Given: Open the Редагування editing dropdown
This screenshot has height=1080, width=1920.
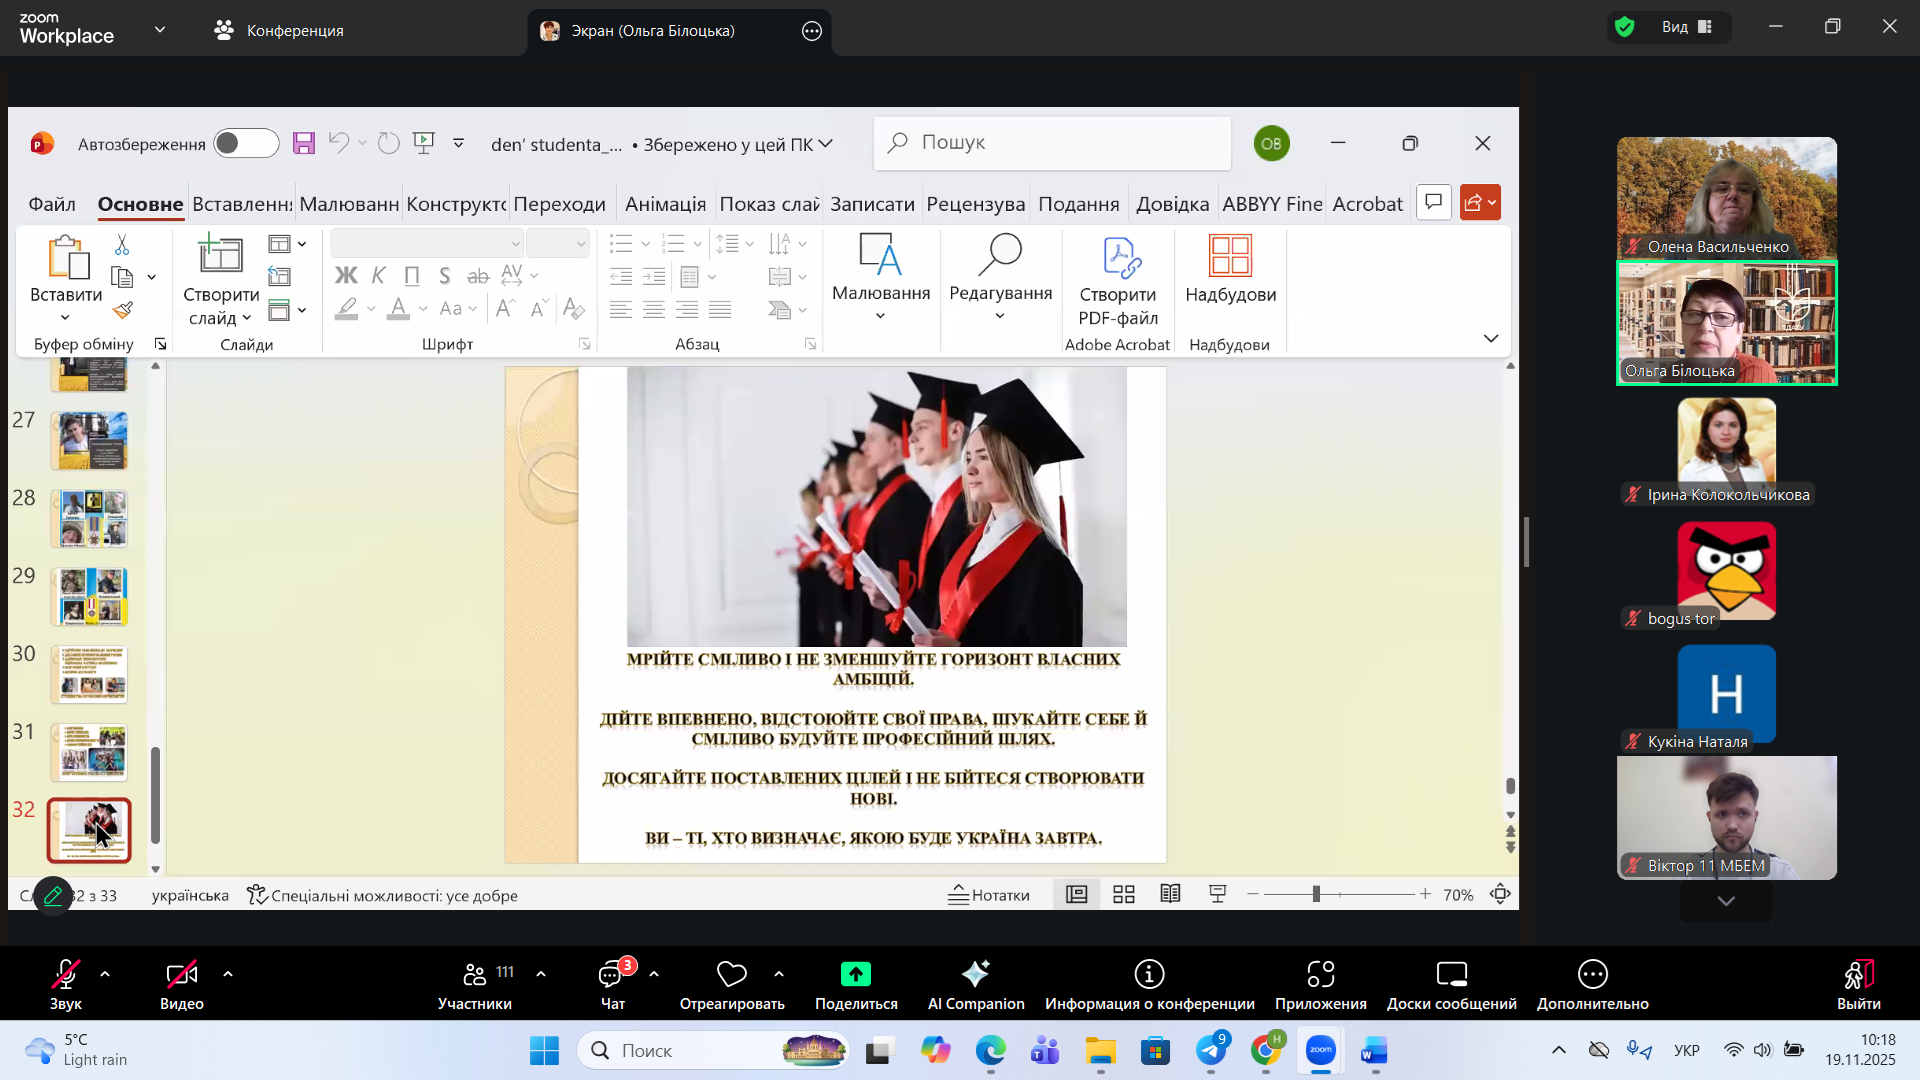Looking at the screenshot, I should point(1000,281).
